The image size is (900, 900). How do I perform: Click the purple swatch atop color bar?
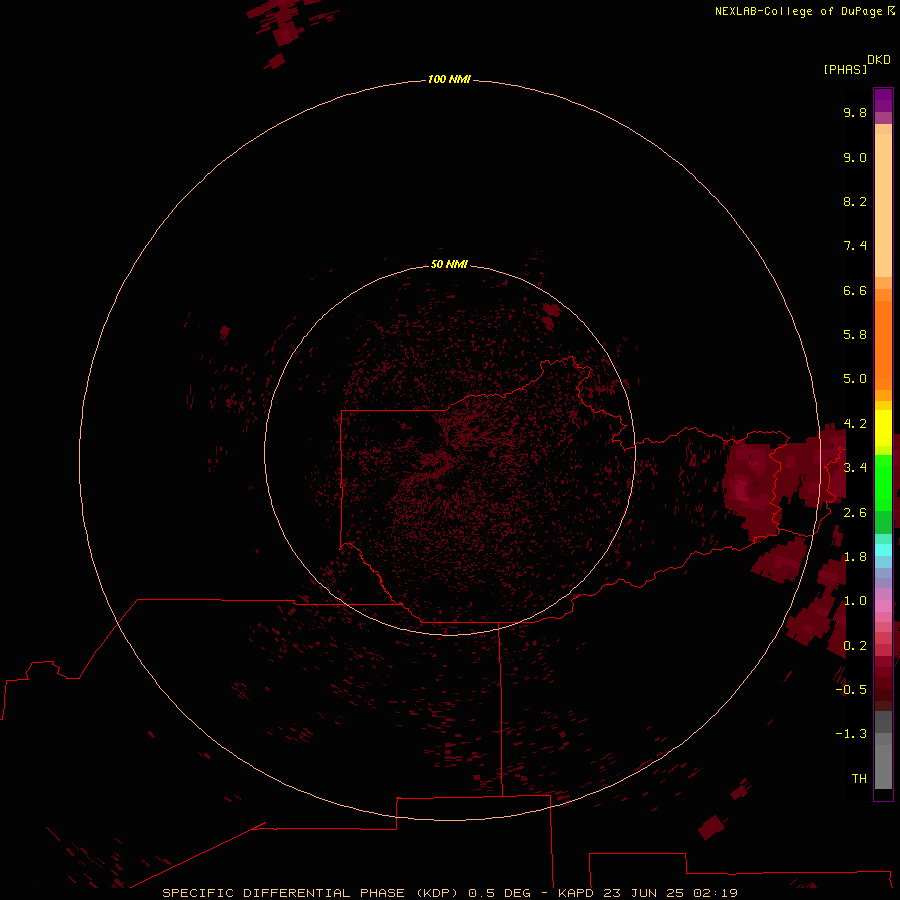[883, 100]
